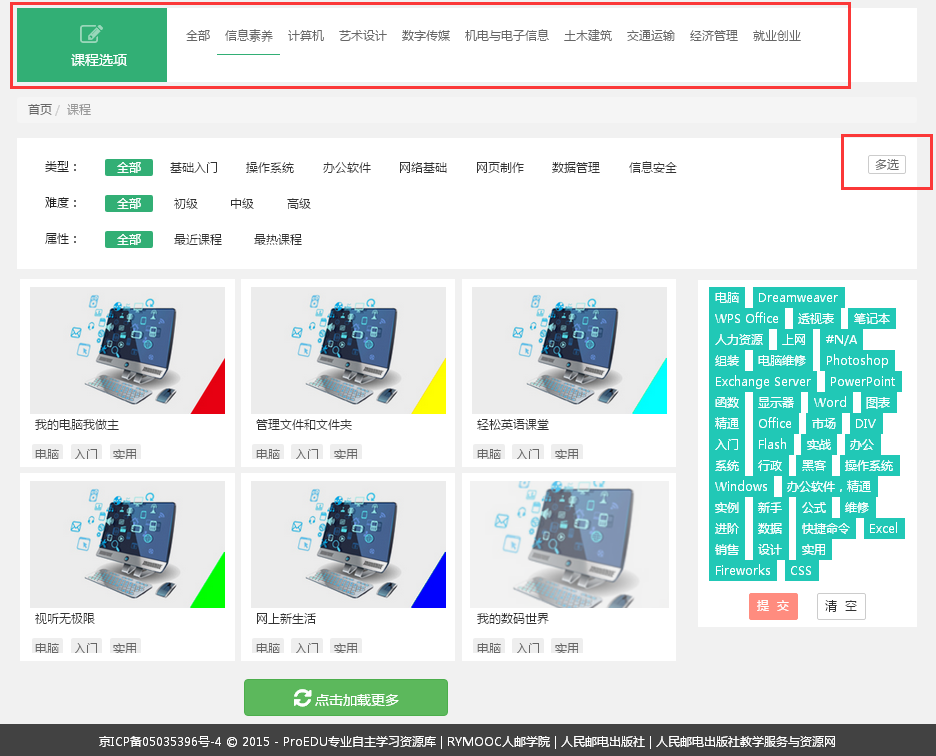The image size is (936, 756).
Task: Select the Photoshop tag in the tag cloud
Action: click(858, 360)
